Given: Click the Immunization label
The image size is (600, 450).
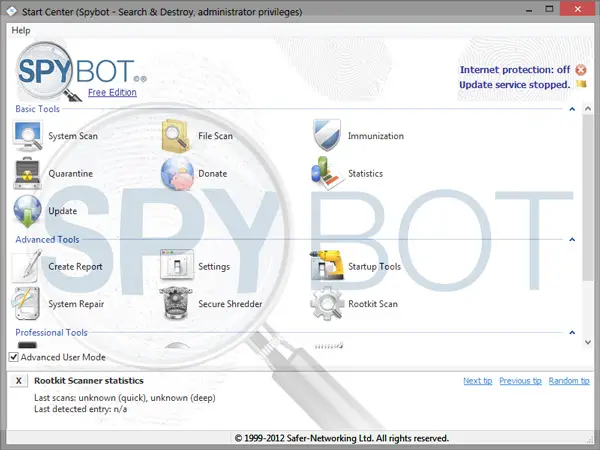Looking at the screenshot, I should [x=376, y=136].
